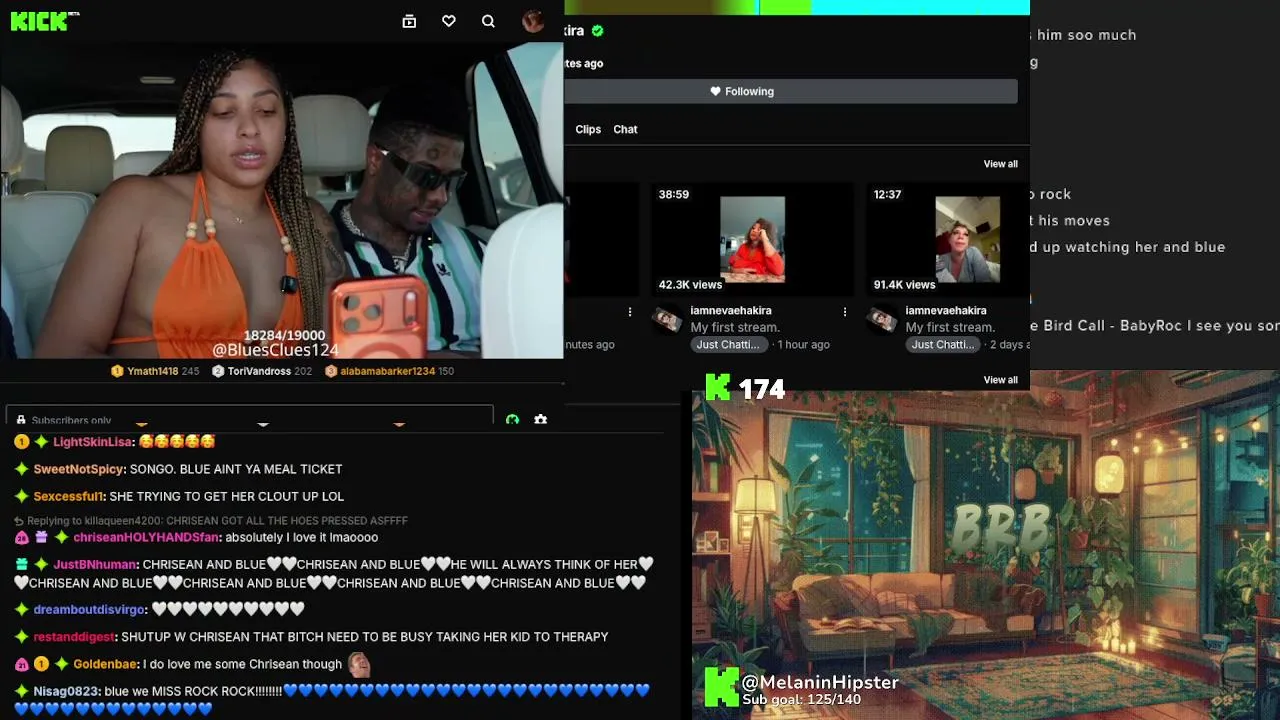The image size is (1280, 720).
Task: Click the 18284/19000 counter text
Action: pyautogui.click(x=284, y=335)
